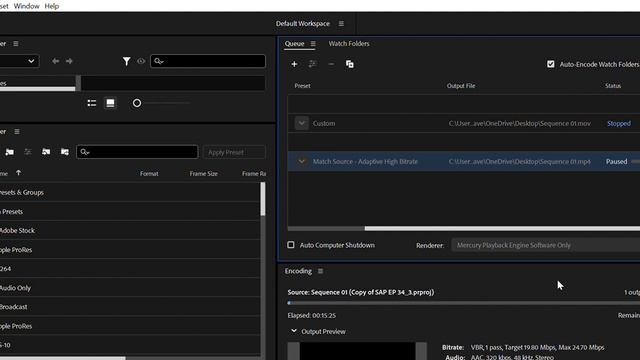Open the Help menu
Viewport: 640px width, 360px height.
click(x=51, y=6)
